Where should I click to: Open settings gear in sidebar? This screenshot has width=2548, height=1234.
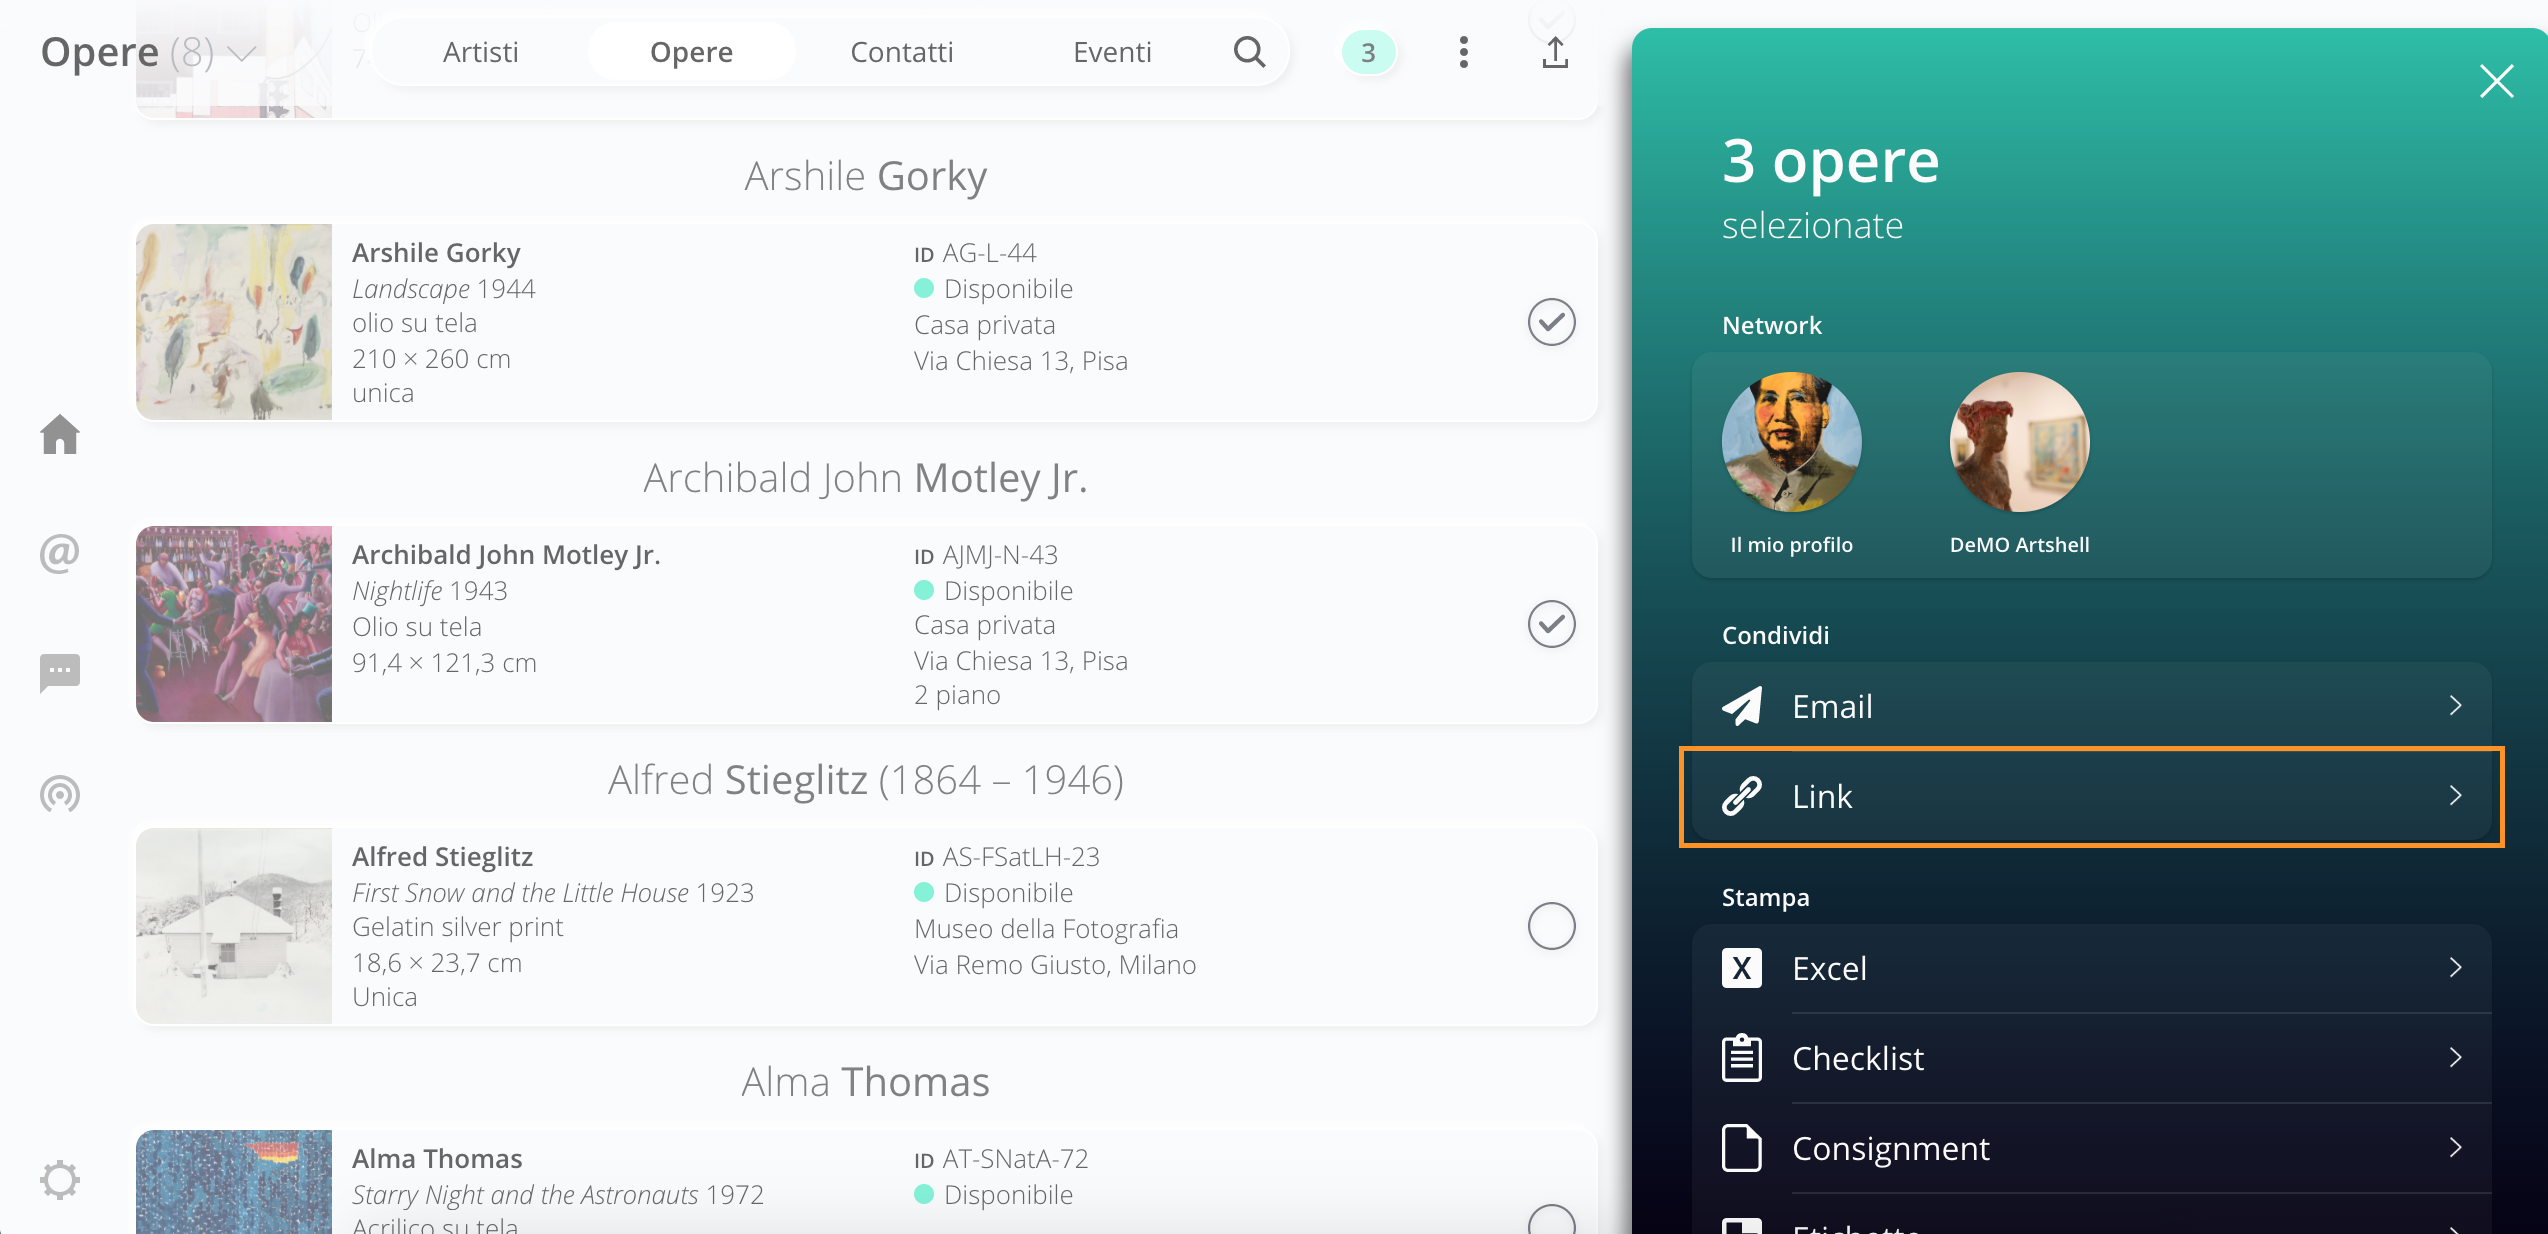pyautogui.click(x=60, y=1180)
